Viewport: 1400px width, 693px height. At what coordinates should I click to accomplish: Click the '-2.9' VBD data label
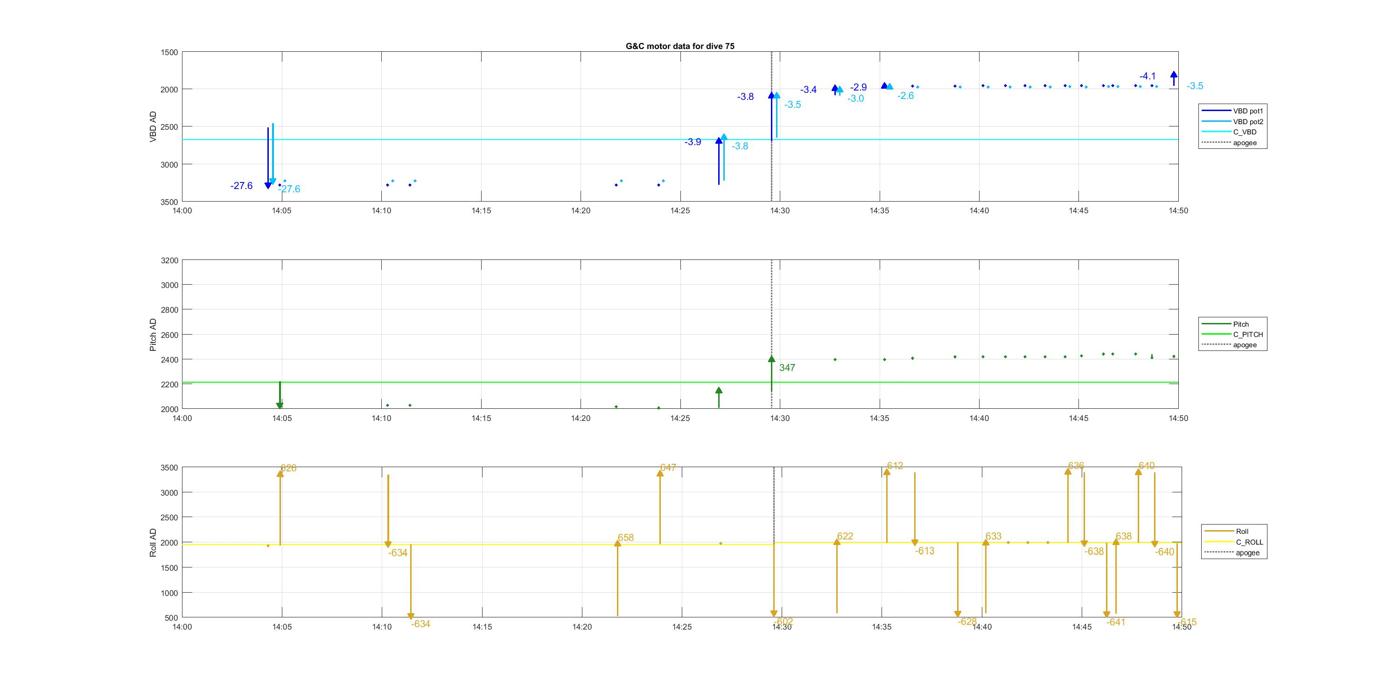click(859, 87)
